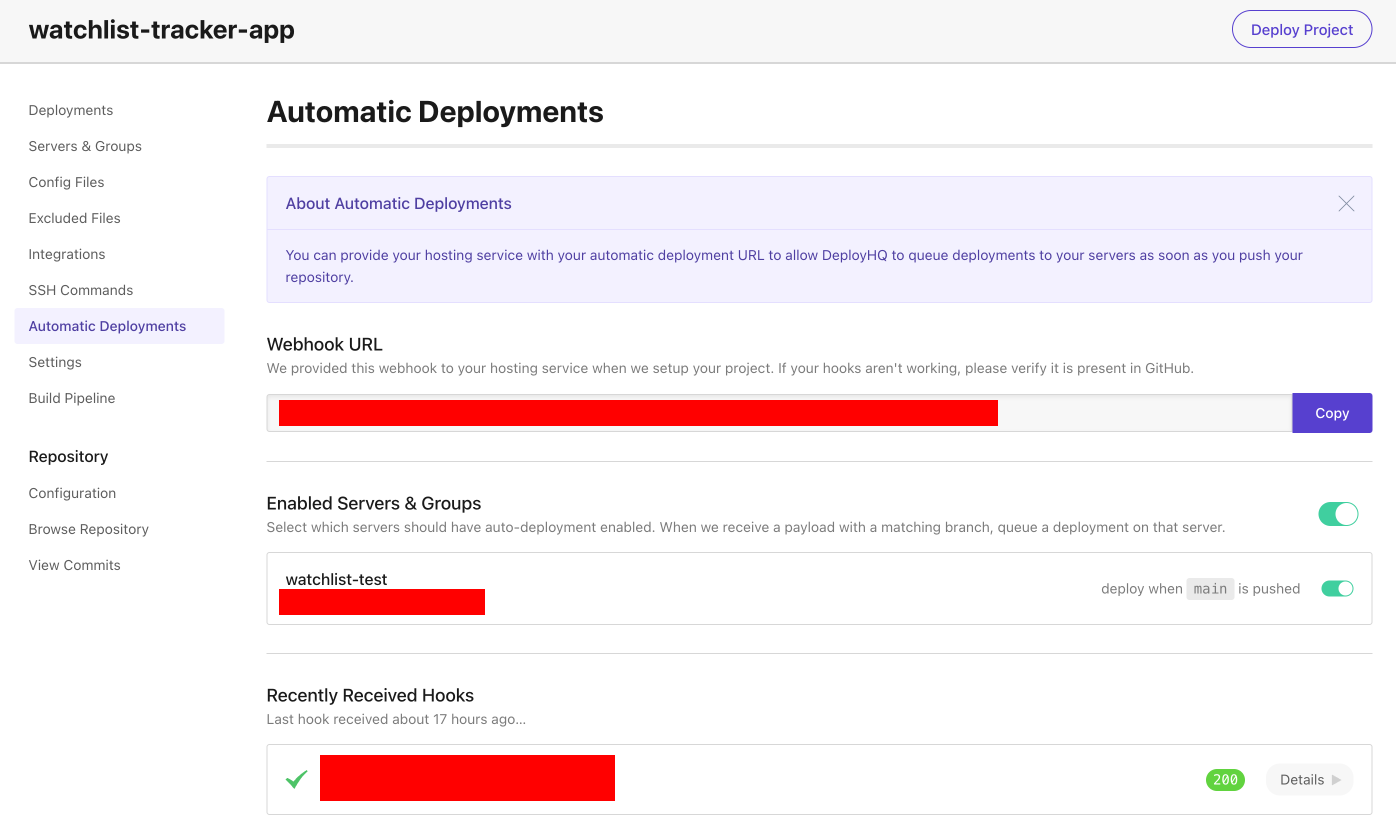
Task: Open the Deployments section
Action: [x=70, y=110]
